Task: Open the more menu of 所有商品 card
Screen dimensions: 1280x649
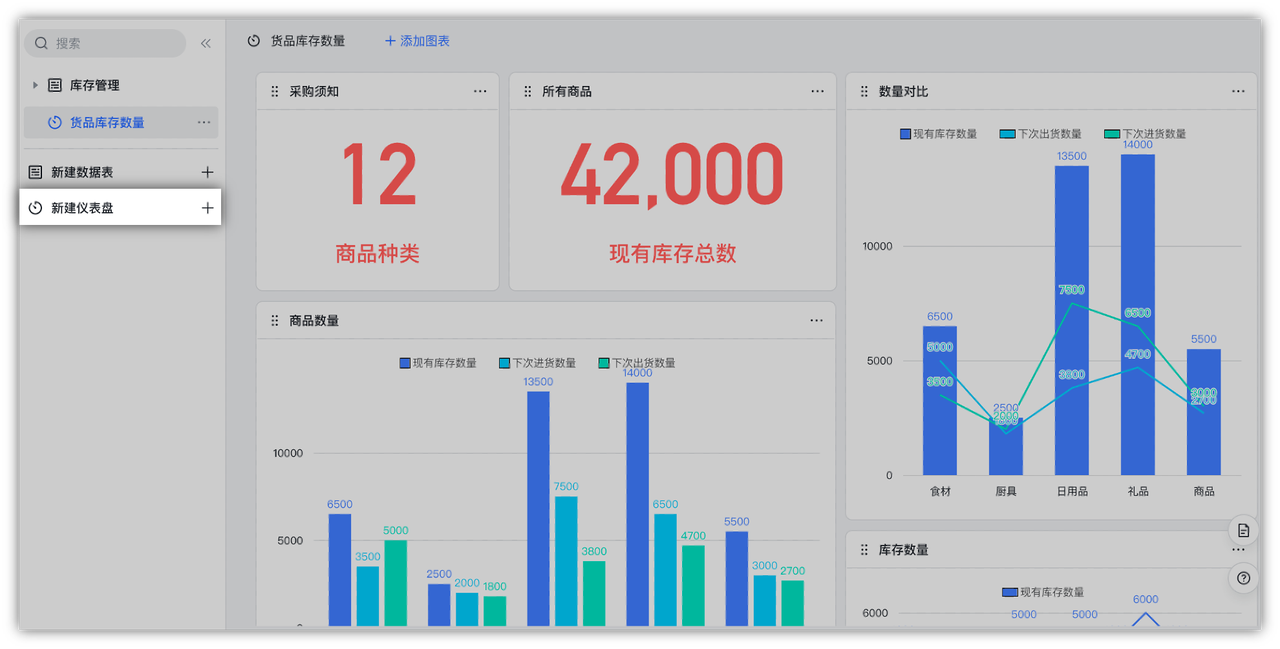Action: click(817, 91)
